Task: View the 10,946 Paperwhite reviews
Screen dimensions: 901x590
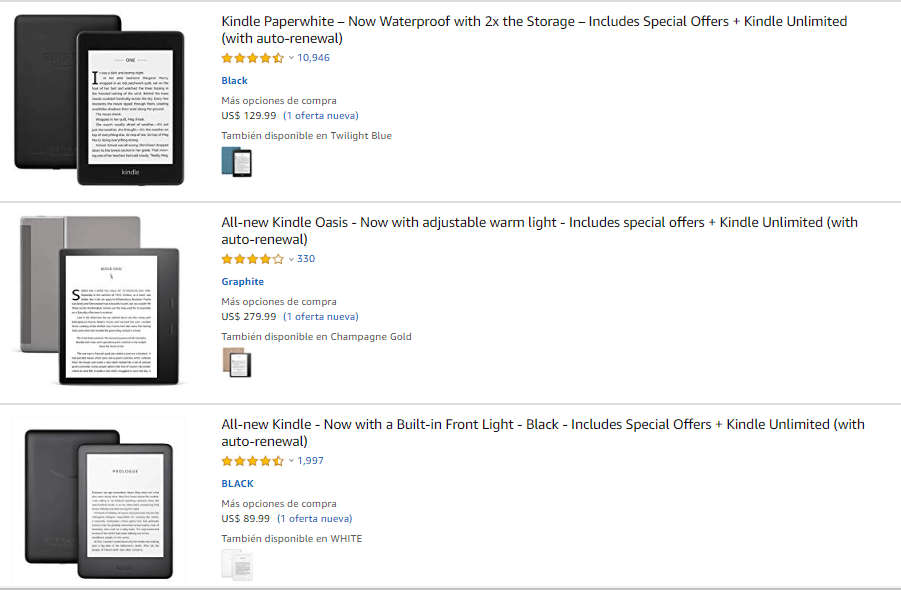Action: pos(313,57)
